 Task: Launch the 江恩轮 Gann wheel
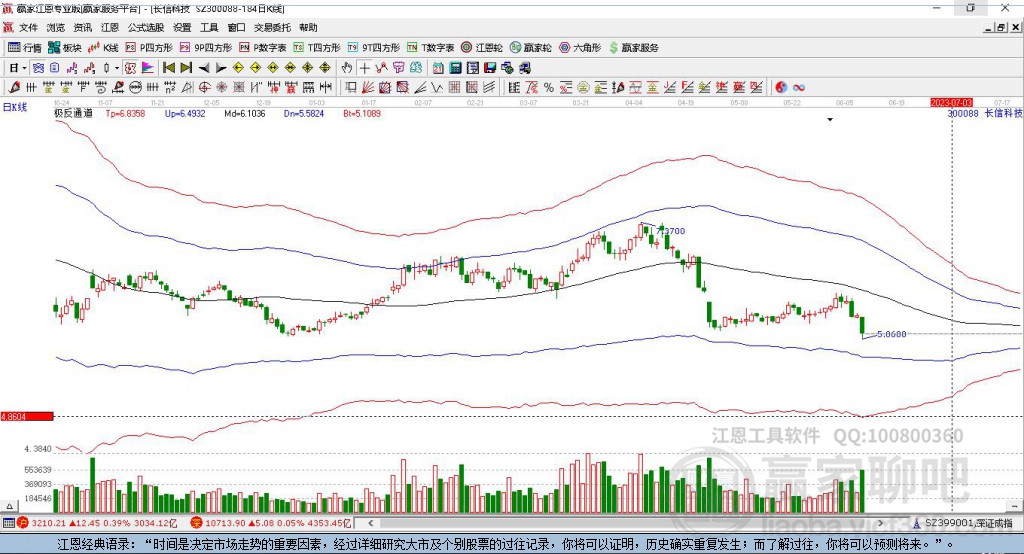tap(482, 48)
